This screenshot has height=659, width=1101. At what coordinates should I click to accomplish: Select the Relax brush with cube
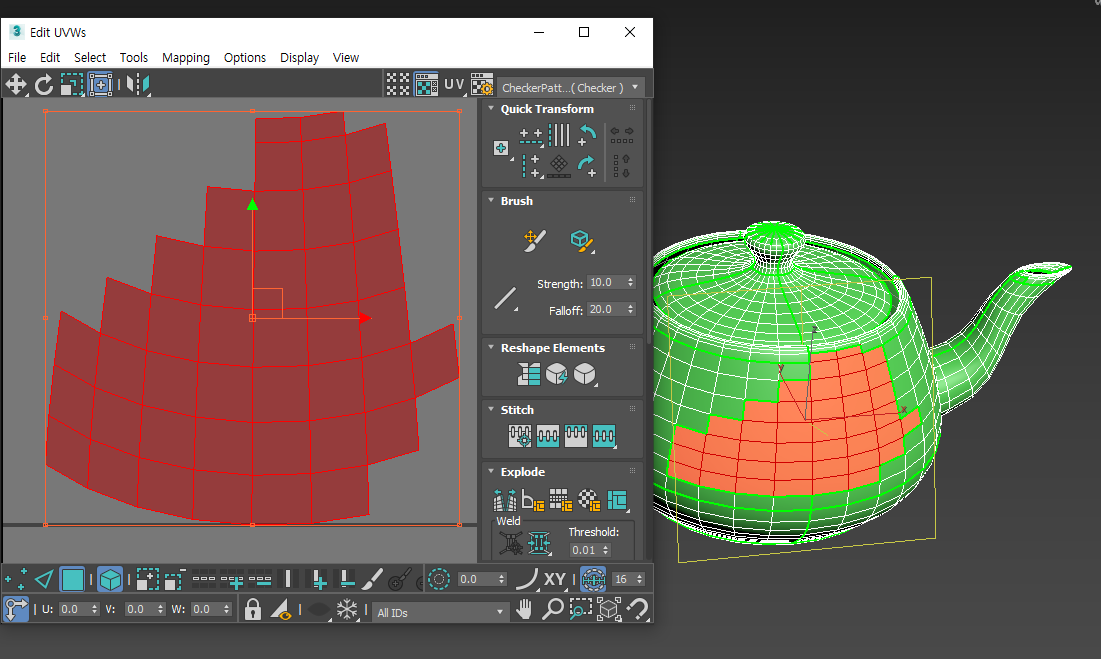click(582, 241)
